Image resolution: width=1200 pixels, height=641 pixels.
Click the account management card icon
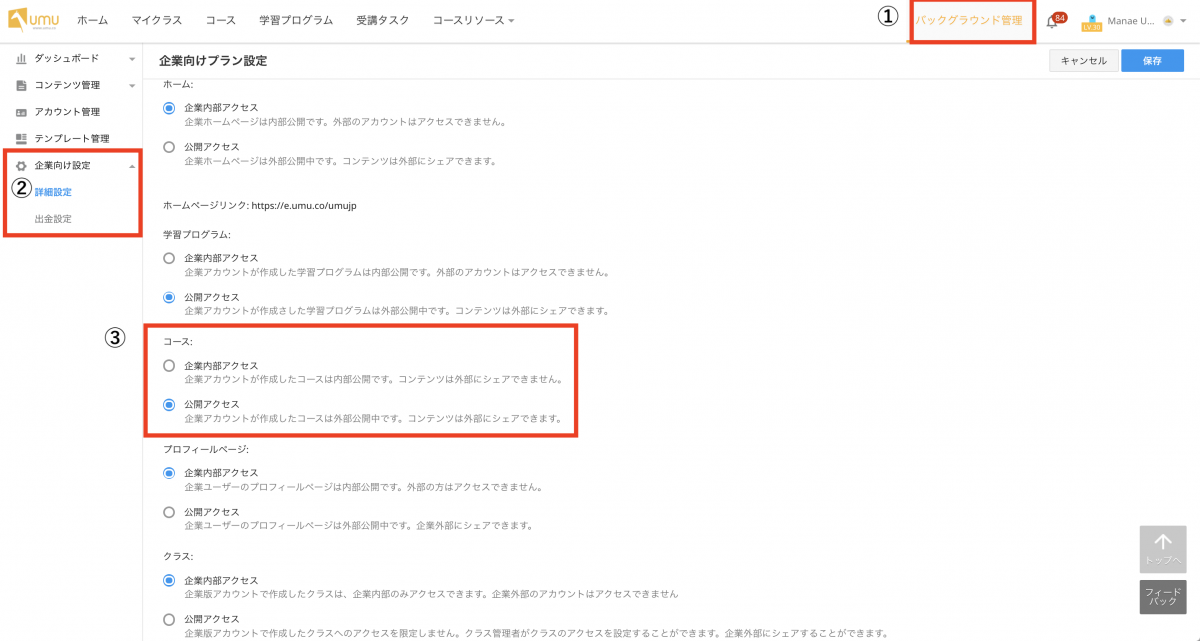pyautogui.click(x=21, y=112)
